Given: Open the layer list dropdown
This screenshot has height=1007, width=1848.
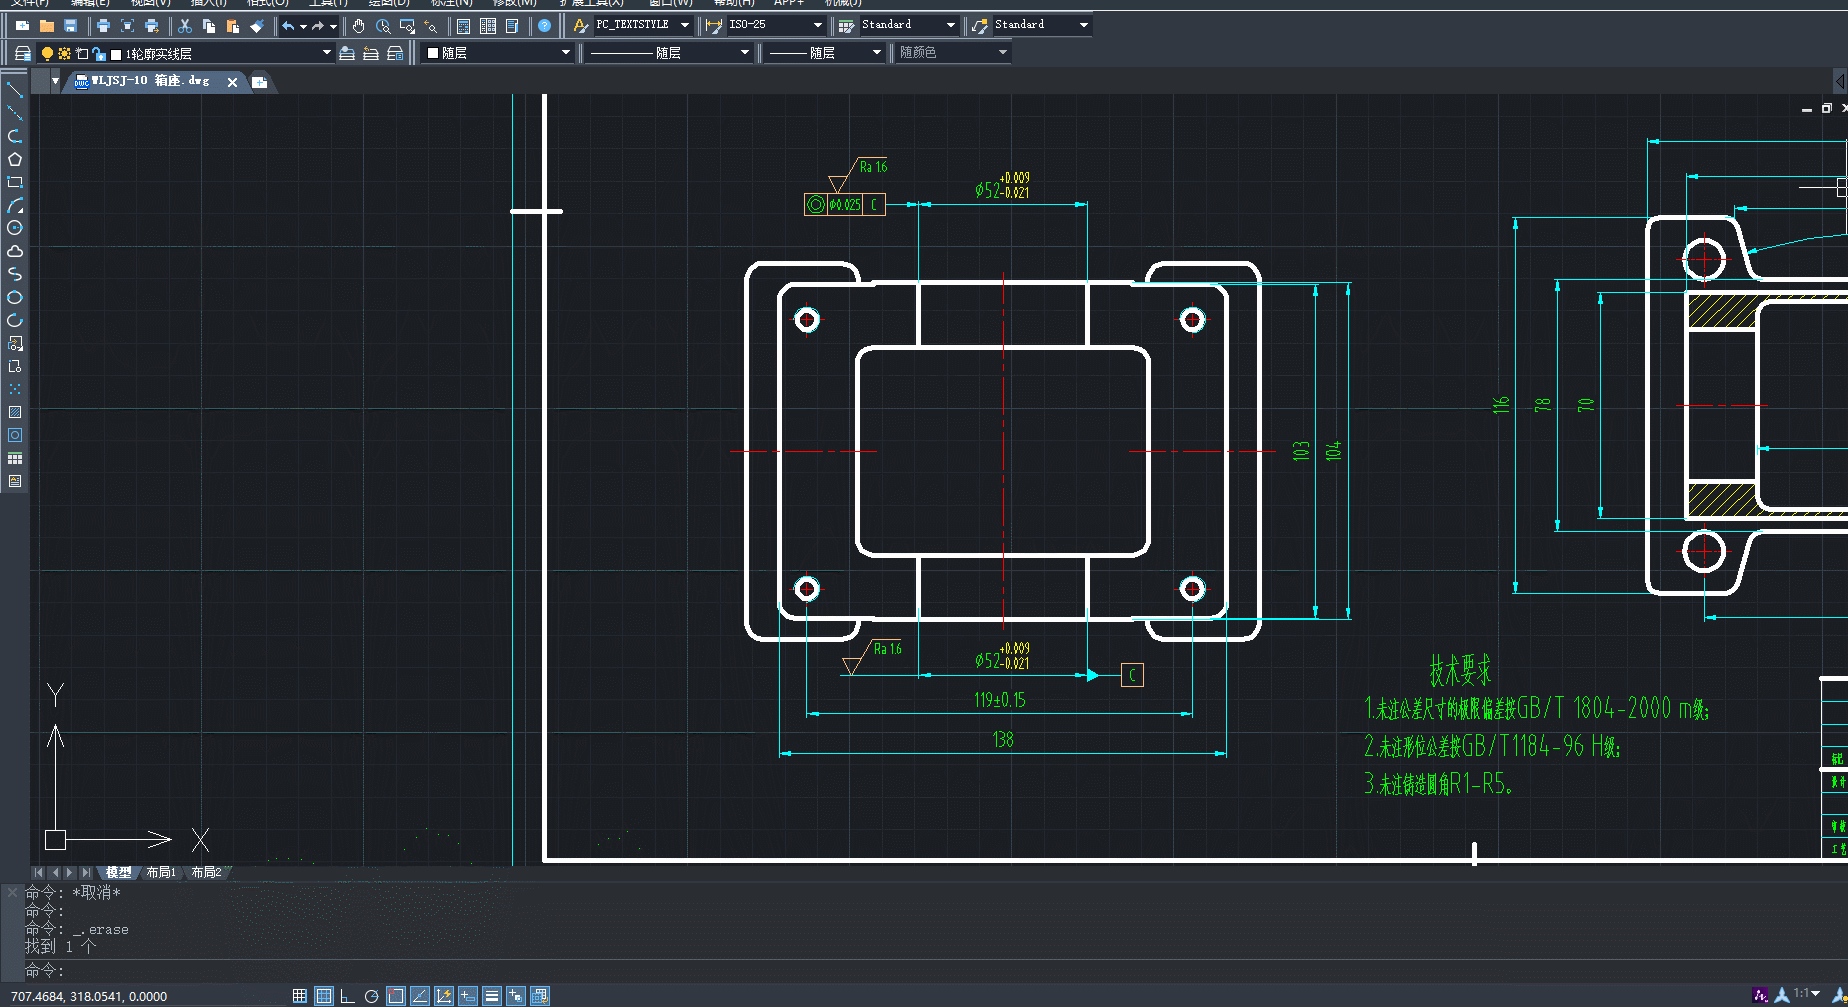Looking at the screenshot, I should coord(326,53).
